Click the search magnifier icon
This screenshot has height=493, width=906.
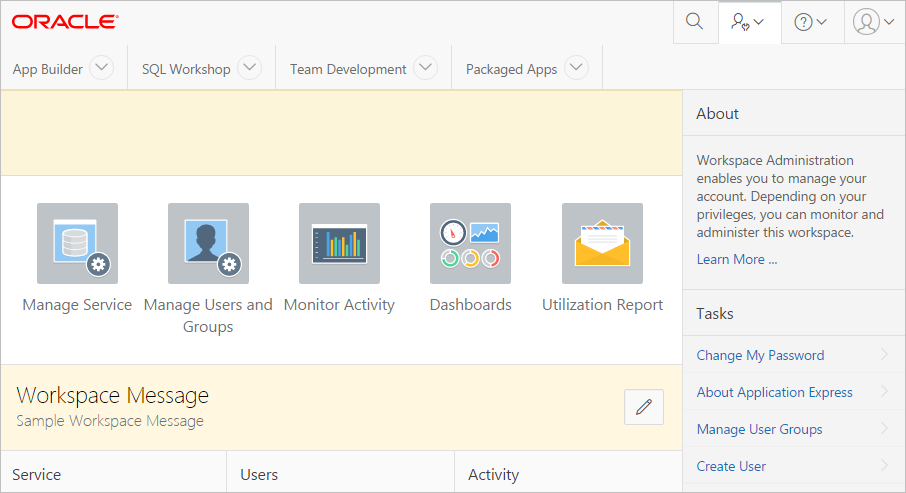694,22
